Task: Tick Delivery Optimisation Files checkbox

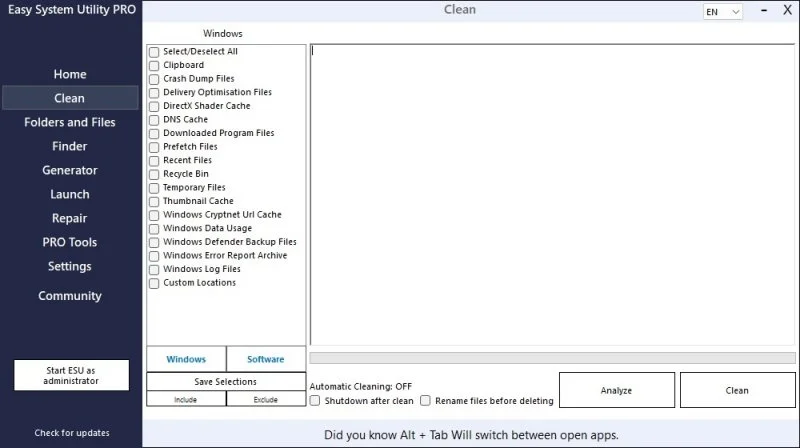Action: (x=154, y=93)
